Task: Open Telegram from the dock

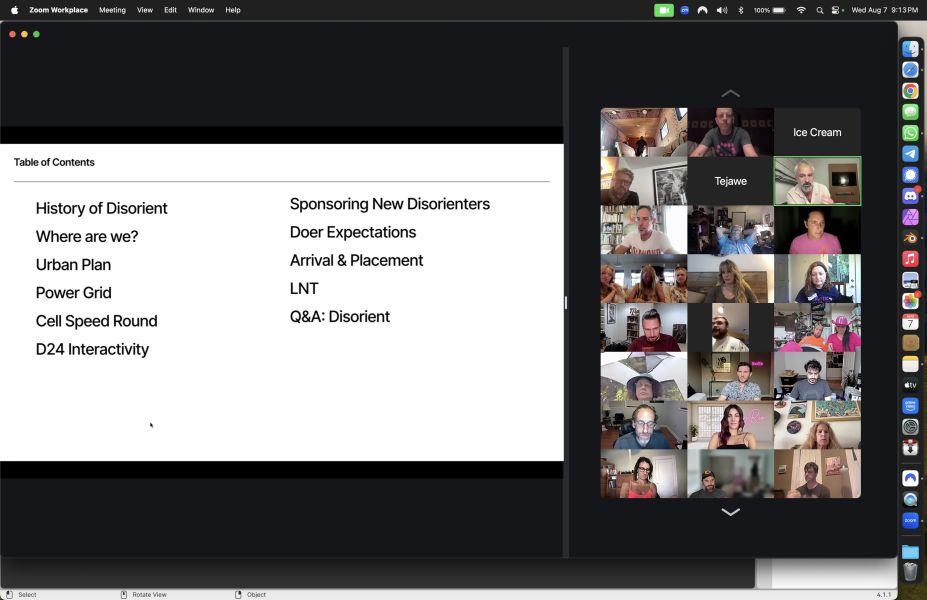Action: pyautogui.click(x=910, y=154)
